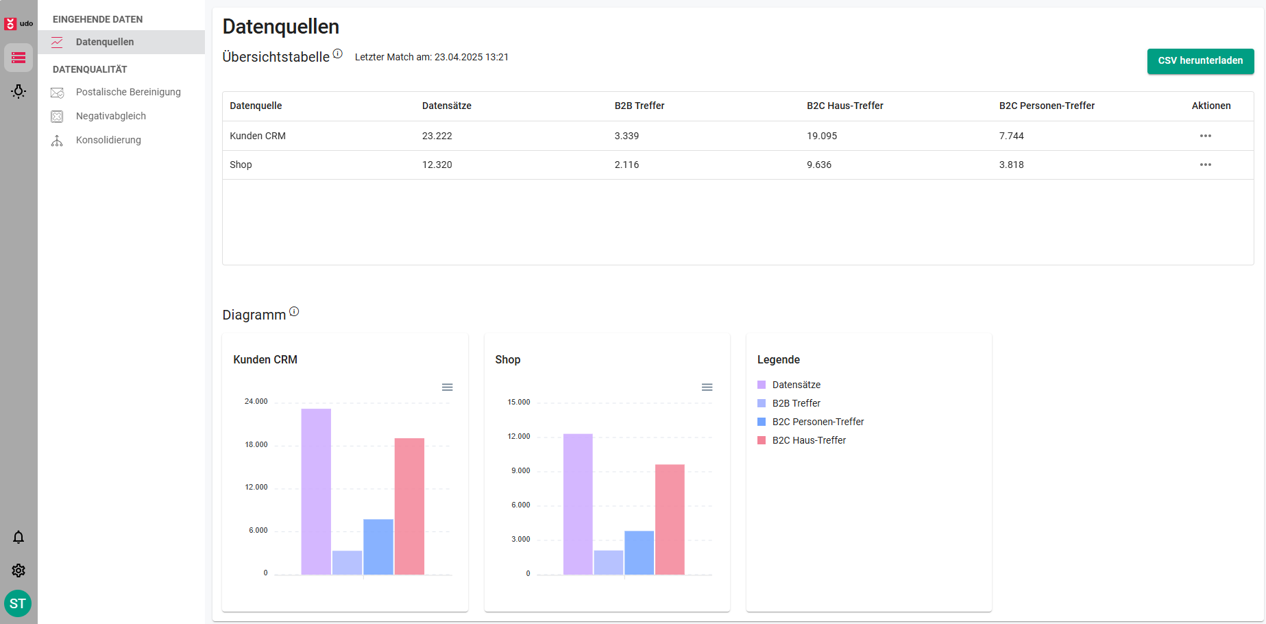Click the ST user avatar
1266x624 pixels.
(x=18, y=603)
